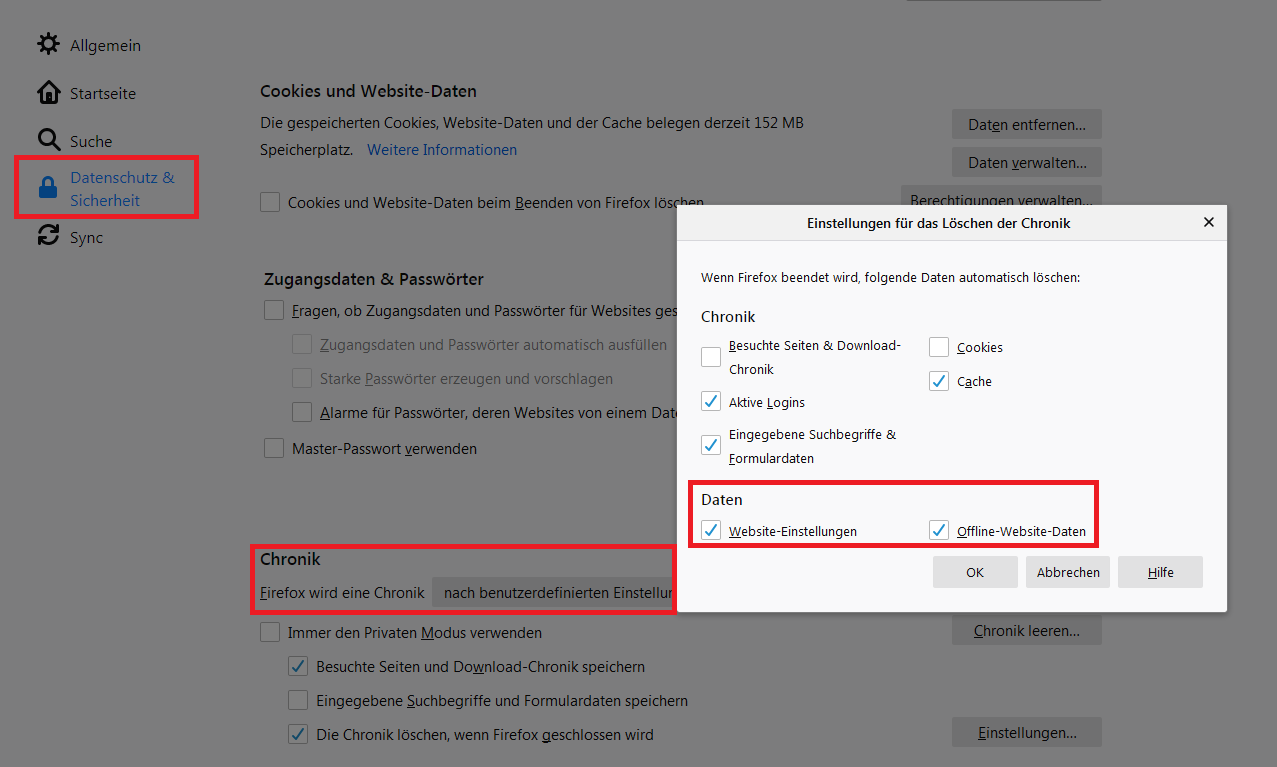This screenshot has width=1277, height=767.
Task: Toggle Website-Einstellungen checkbox
Action: tap(710, 530)
